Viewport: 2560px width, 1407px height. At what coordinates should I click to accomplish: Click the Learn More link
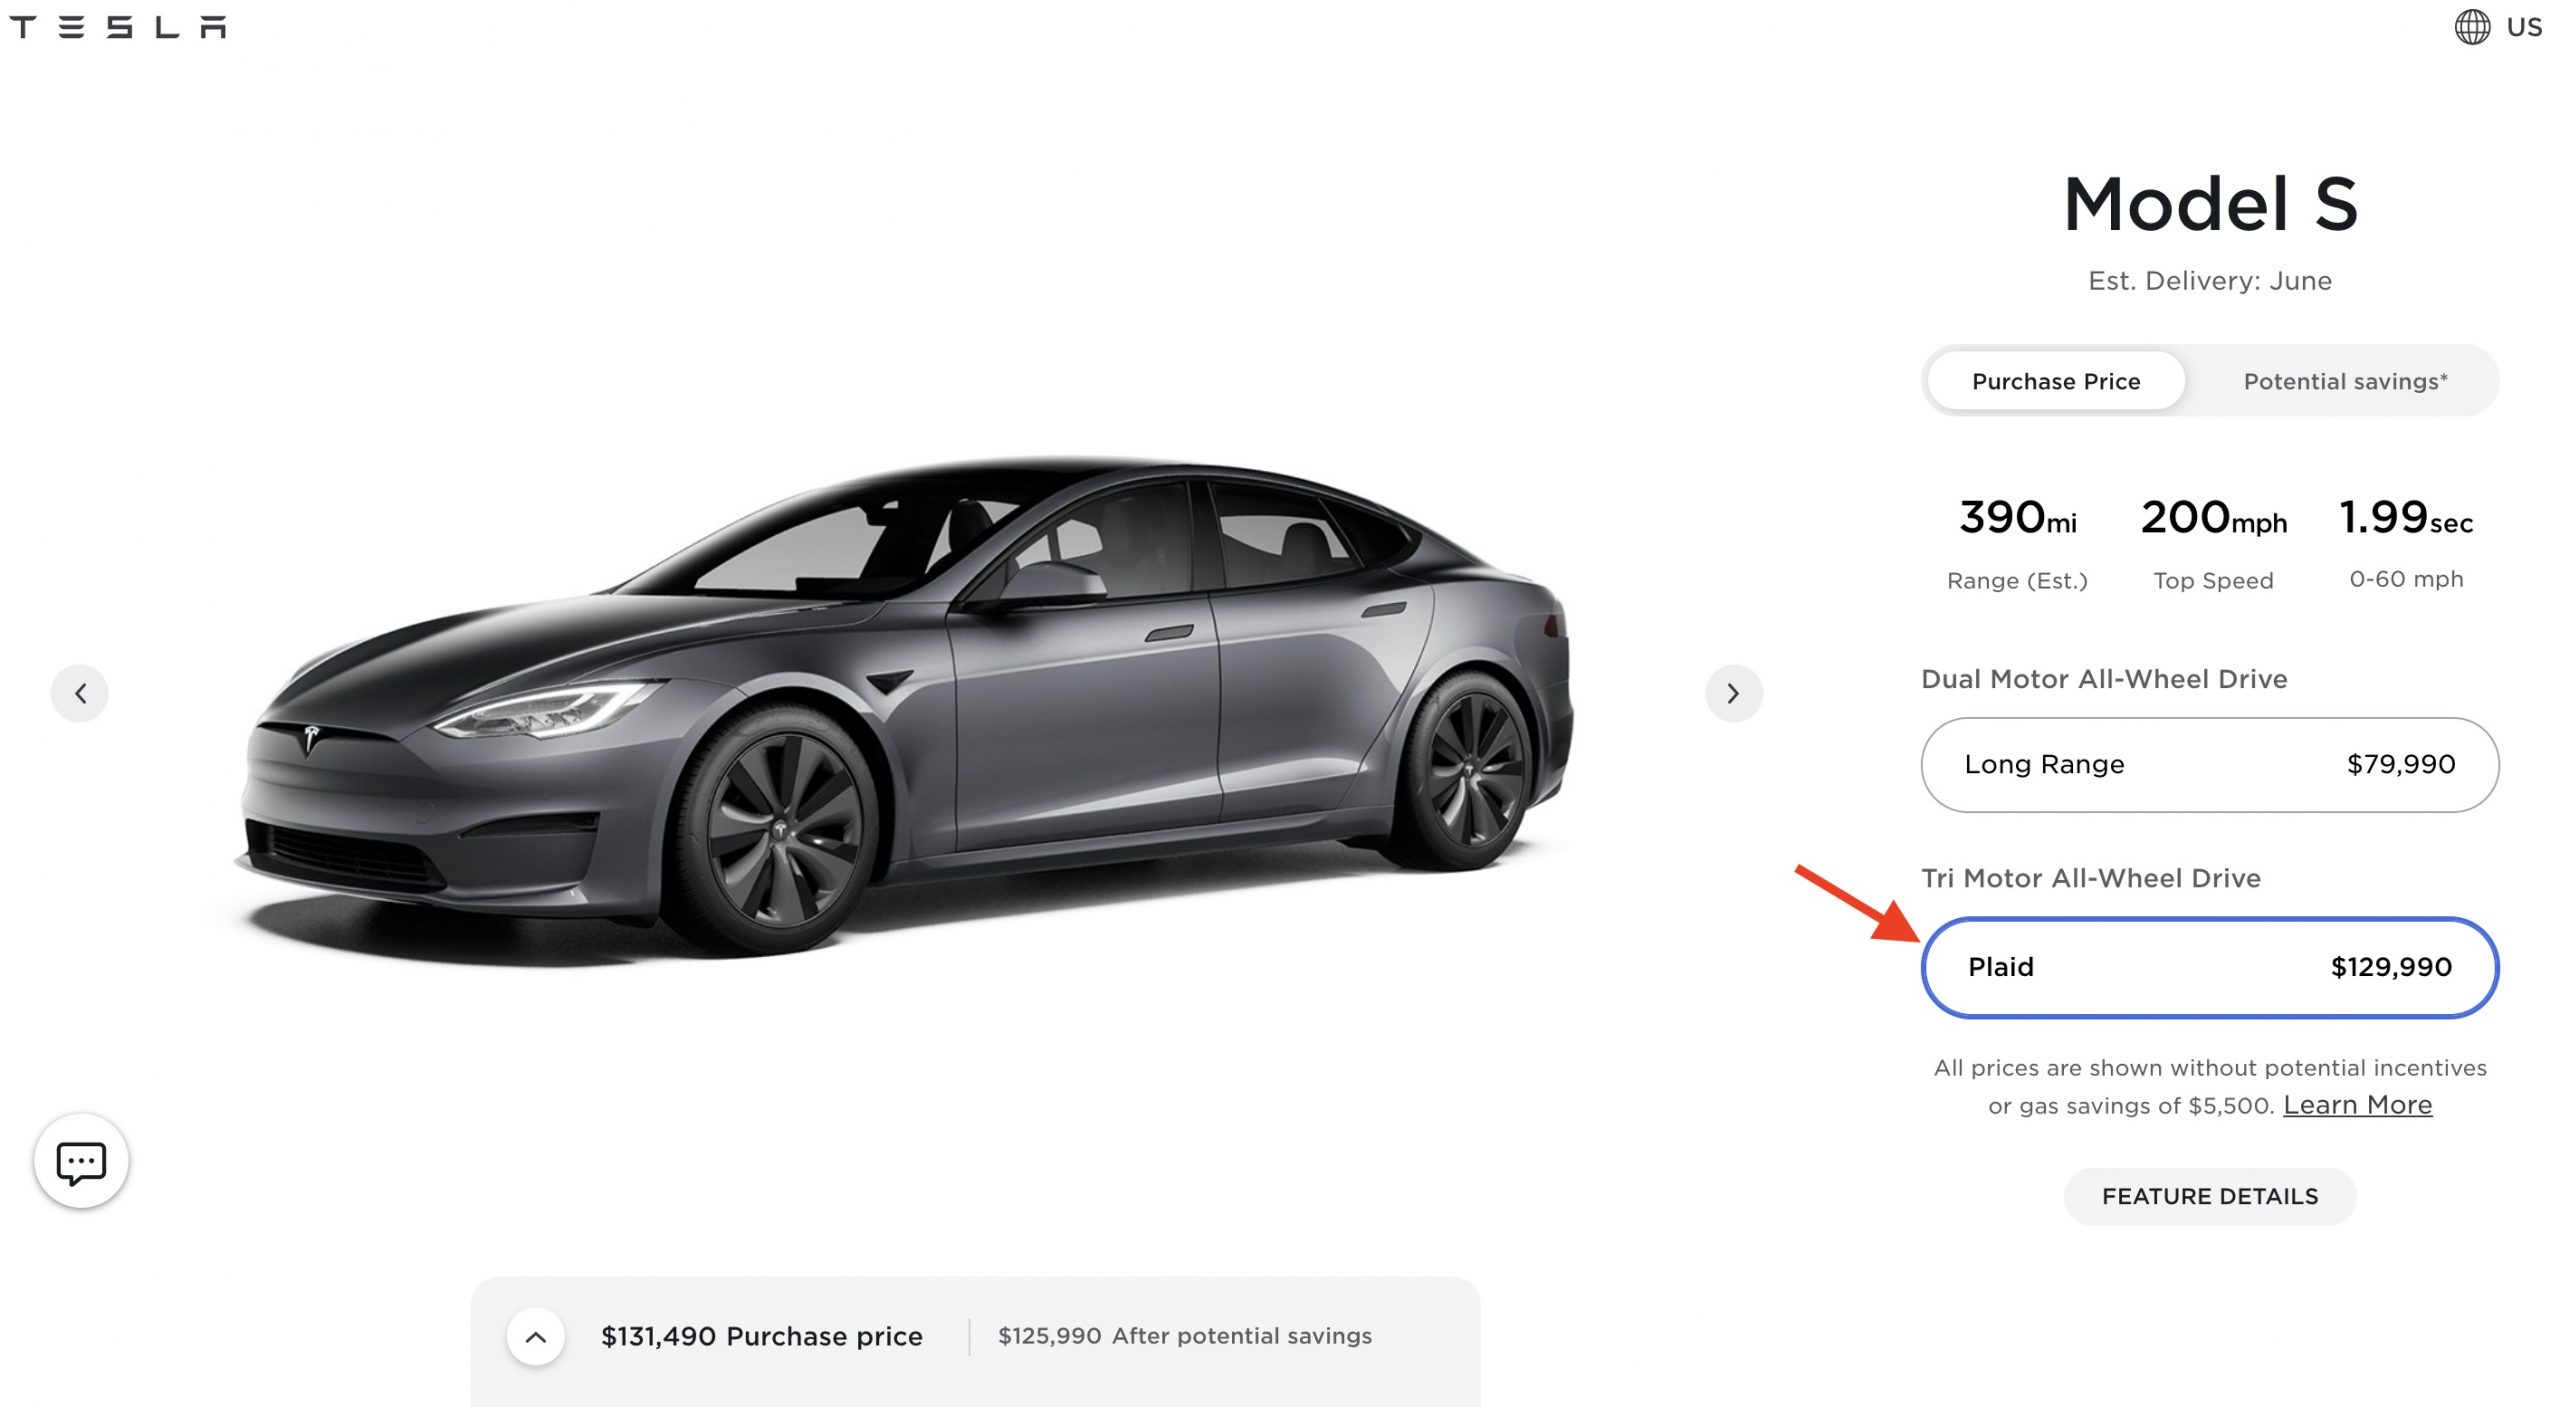[x=2357, y=1102]
